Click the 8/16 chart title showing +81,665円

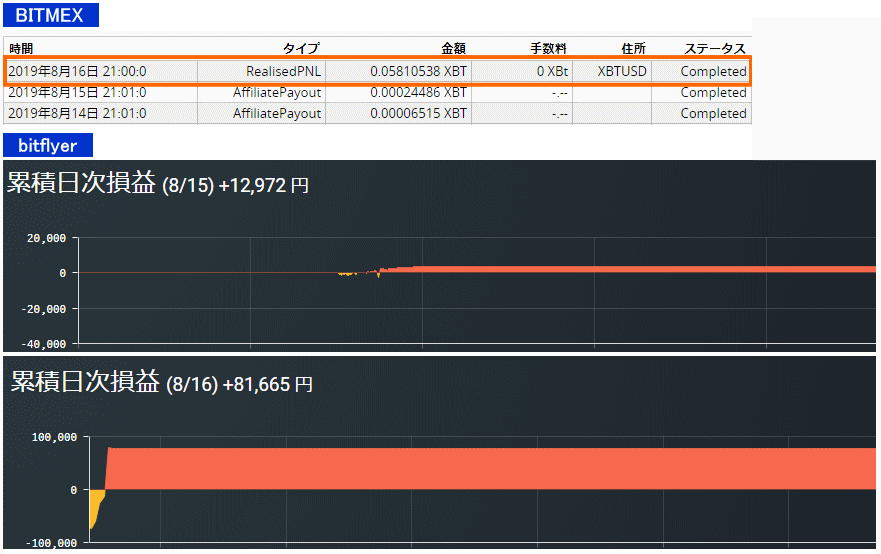coord(162,383)
